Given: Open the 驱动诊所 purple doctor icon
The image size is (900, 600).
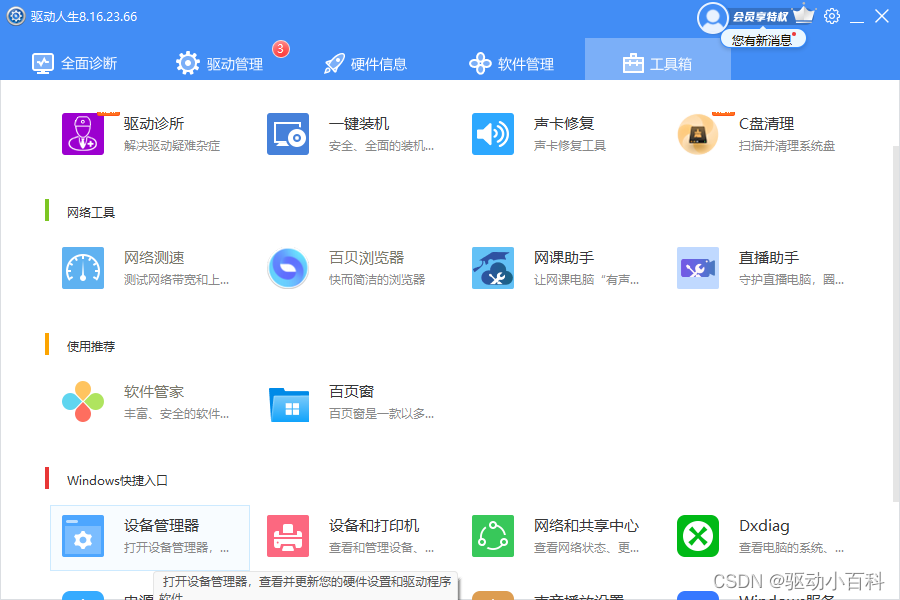Looking at the screenshot, I should point(83,134).
